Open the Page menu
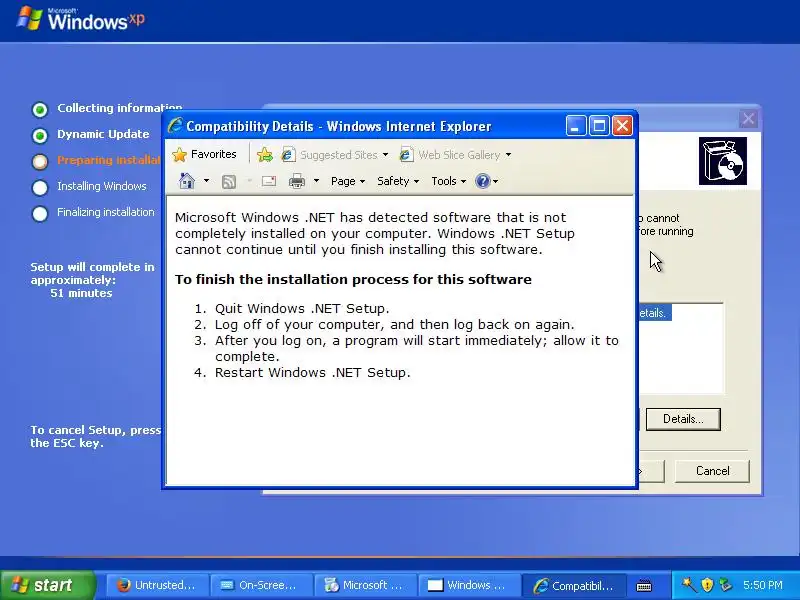The image size is (800, 600). [348, 181]
